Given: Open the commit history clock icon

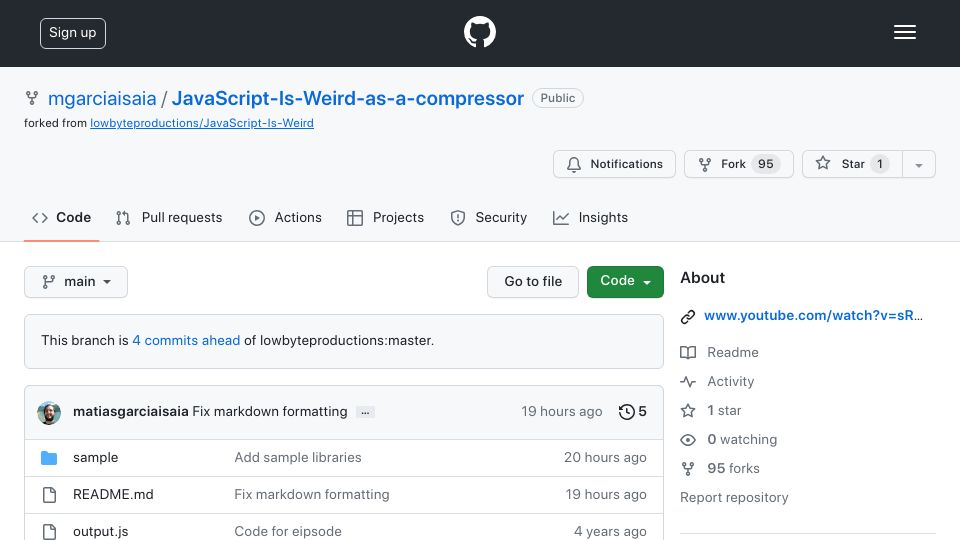Looking at the screenshot, I should tap(626, 411).
